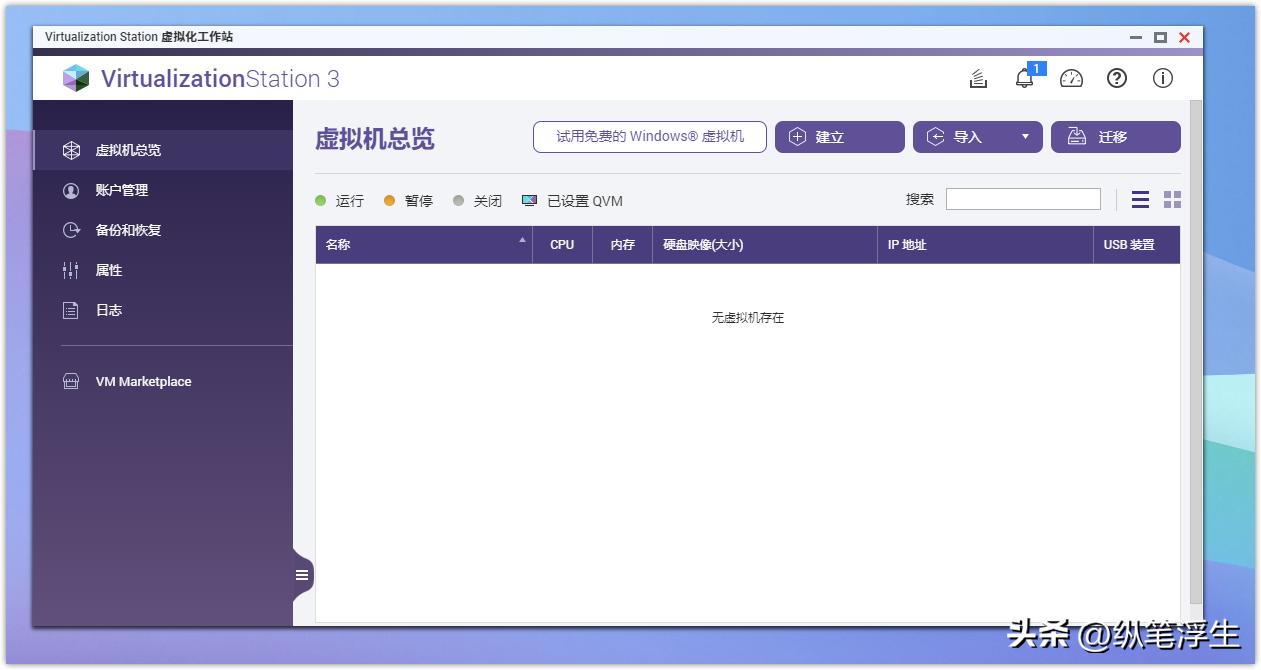View the information icon in the header
This screenshot has height=670, width=1261.
1162,77
